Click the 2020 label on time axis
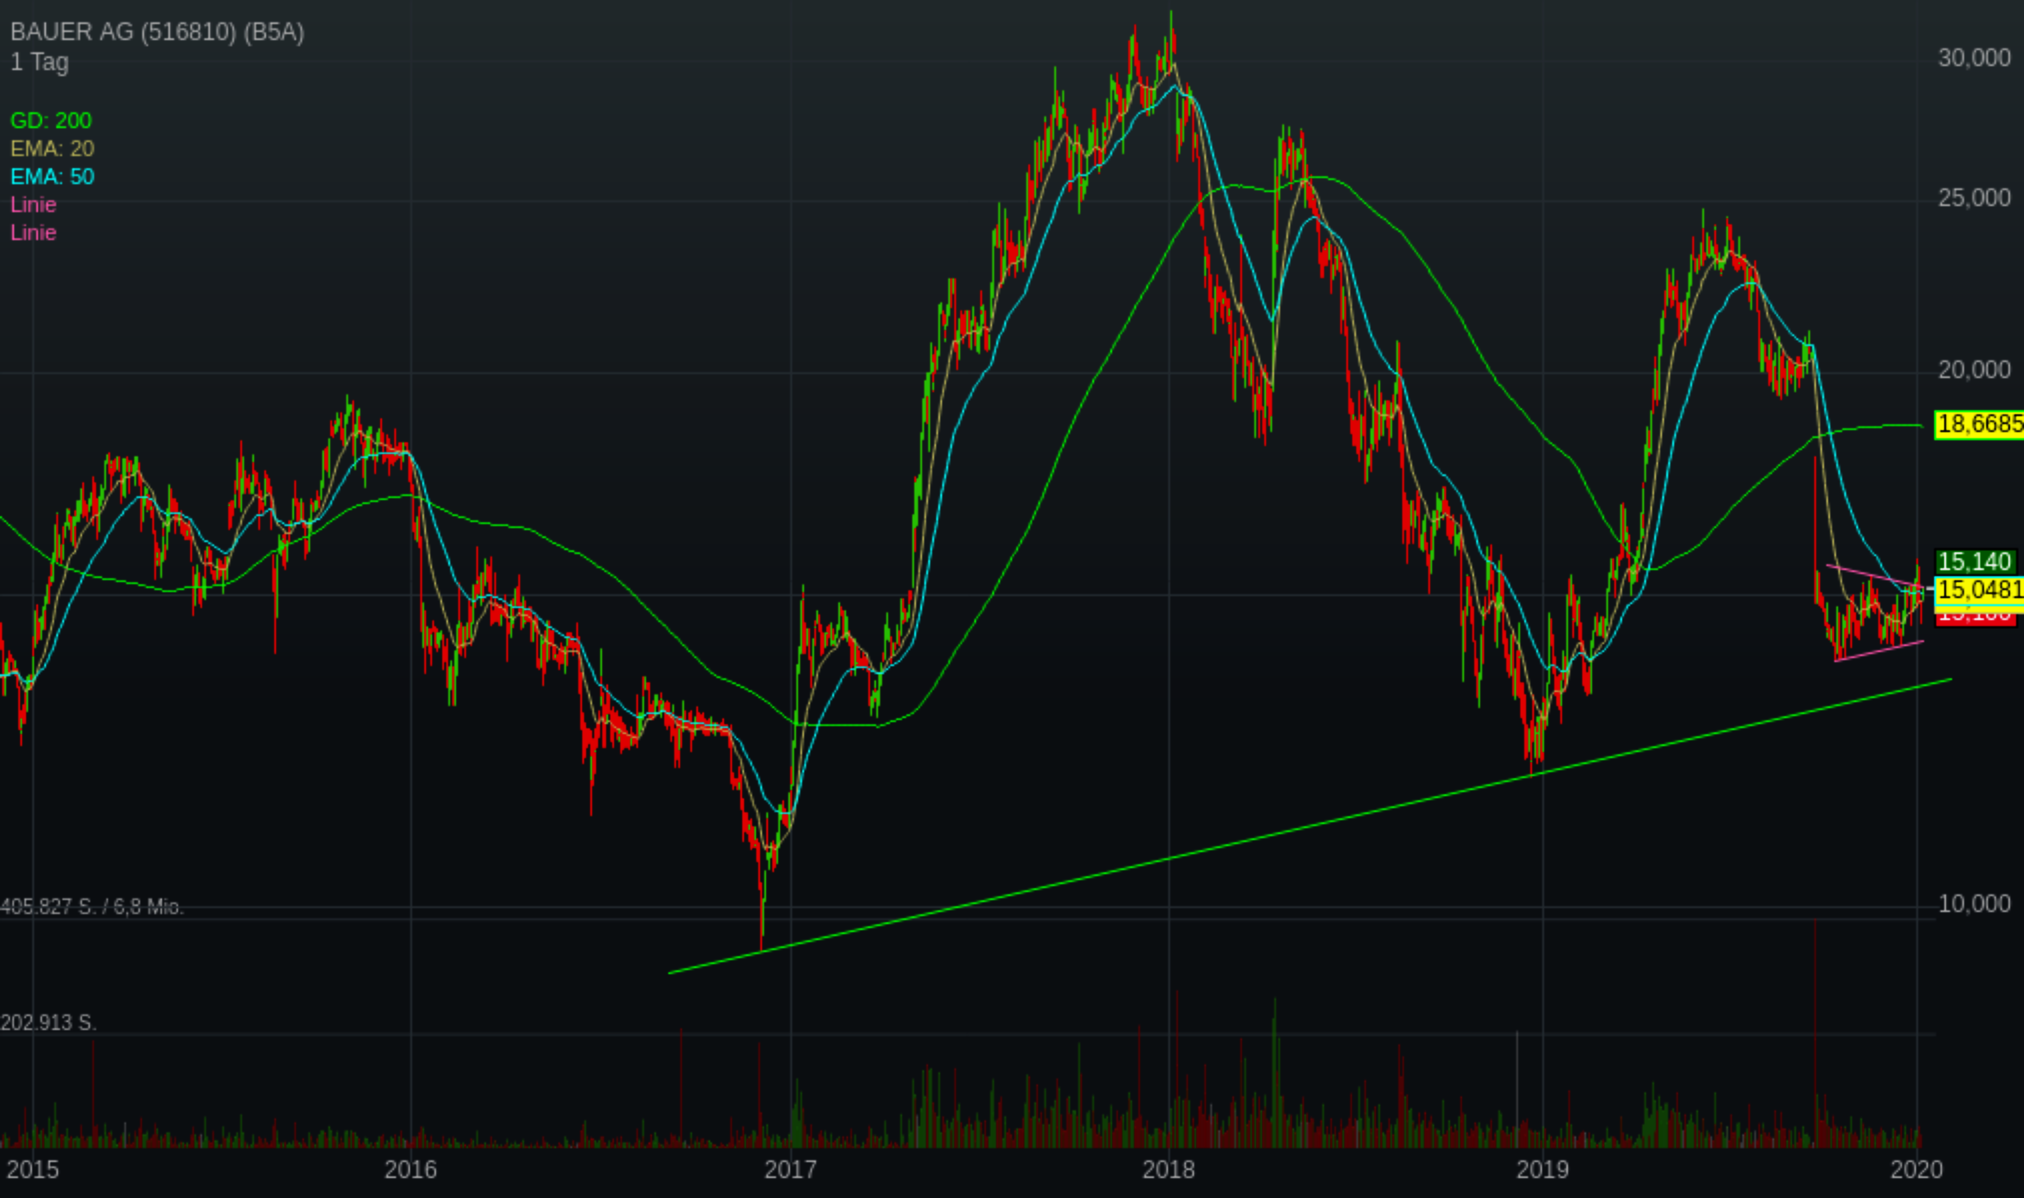The image size is (2024, 1198). pos(1917,1169)
